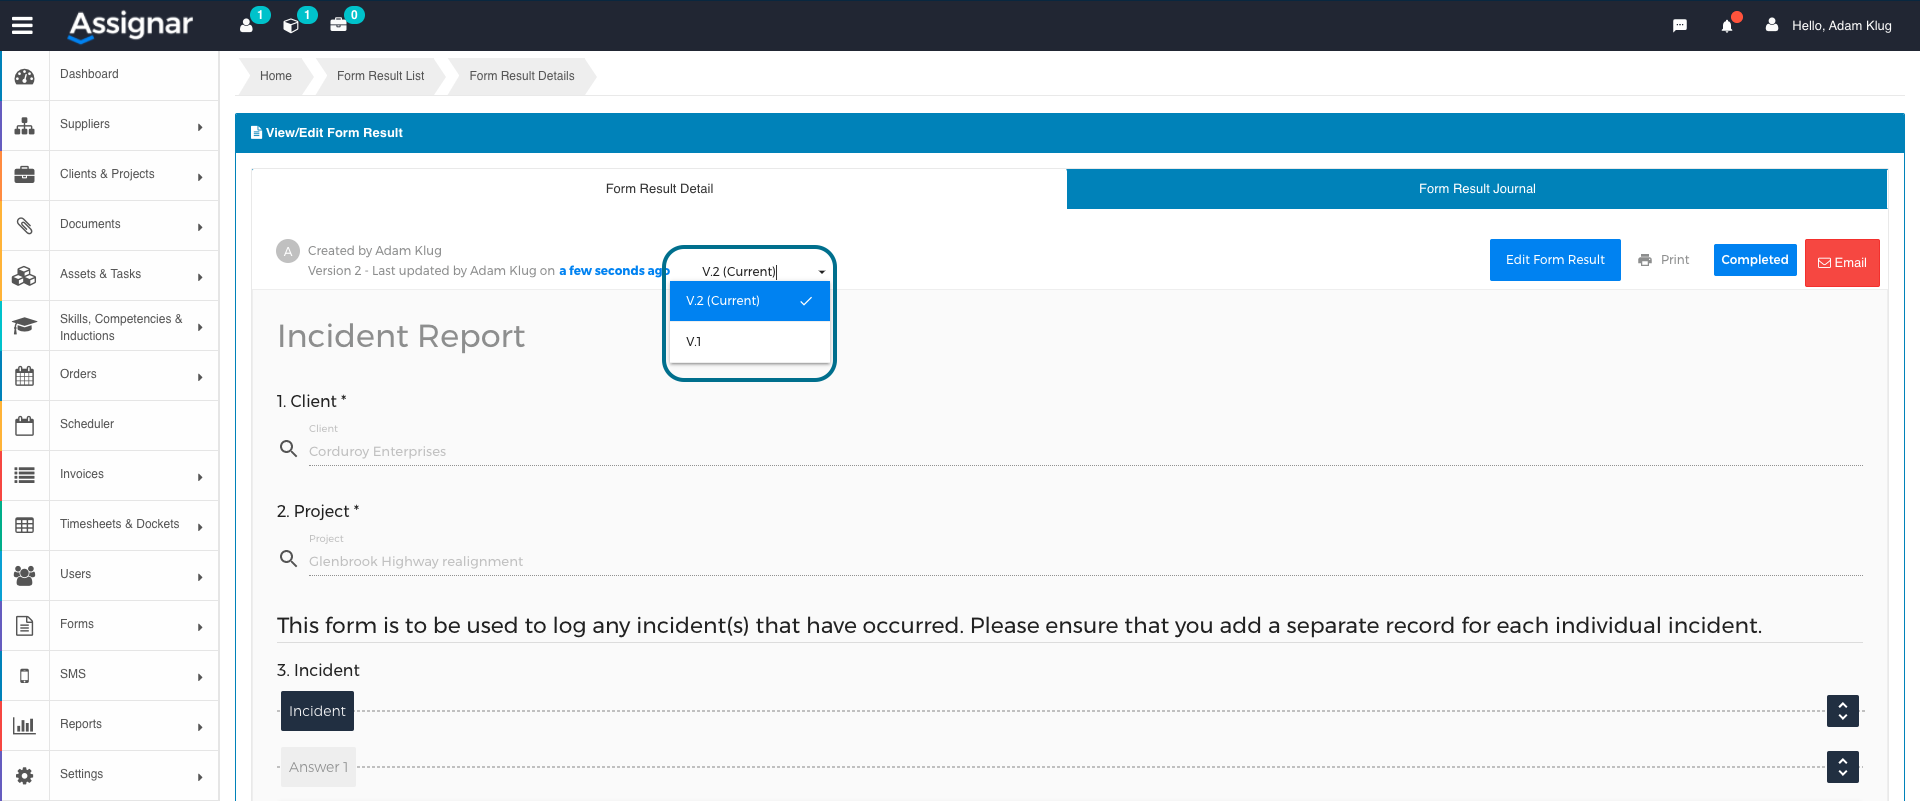Go to Form Result List breadcrumb
This screenshot has height=801, width=1920.
380,76
